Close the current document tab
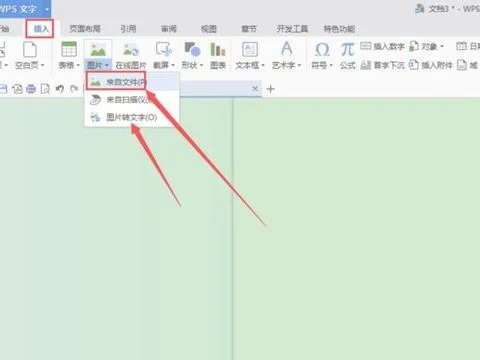The width and height of the screenshot is (480, 360). coord(255,89)
